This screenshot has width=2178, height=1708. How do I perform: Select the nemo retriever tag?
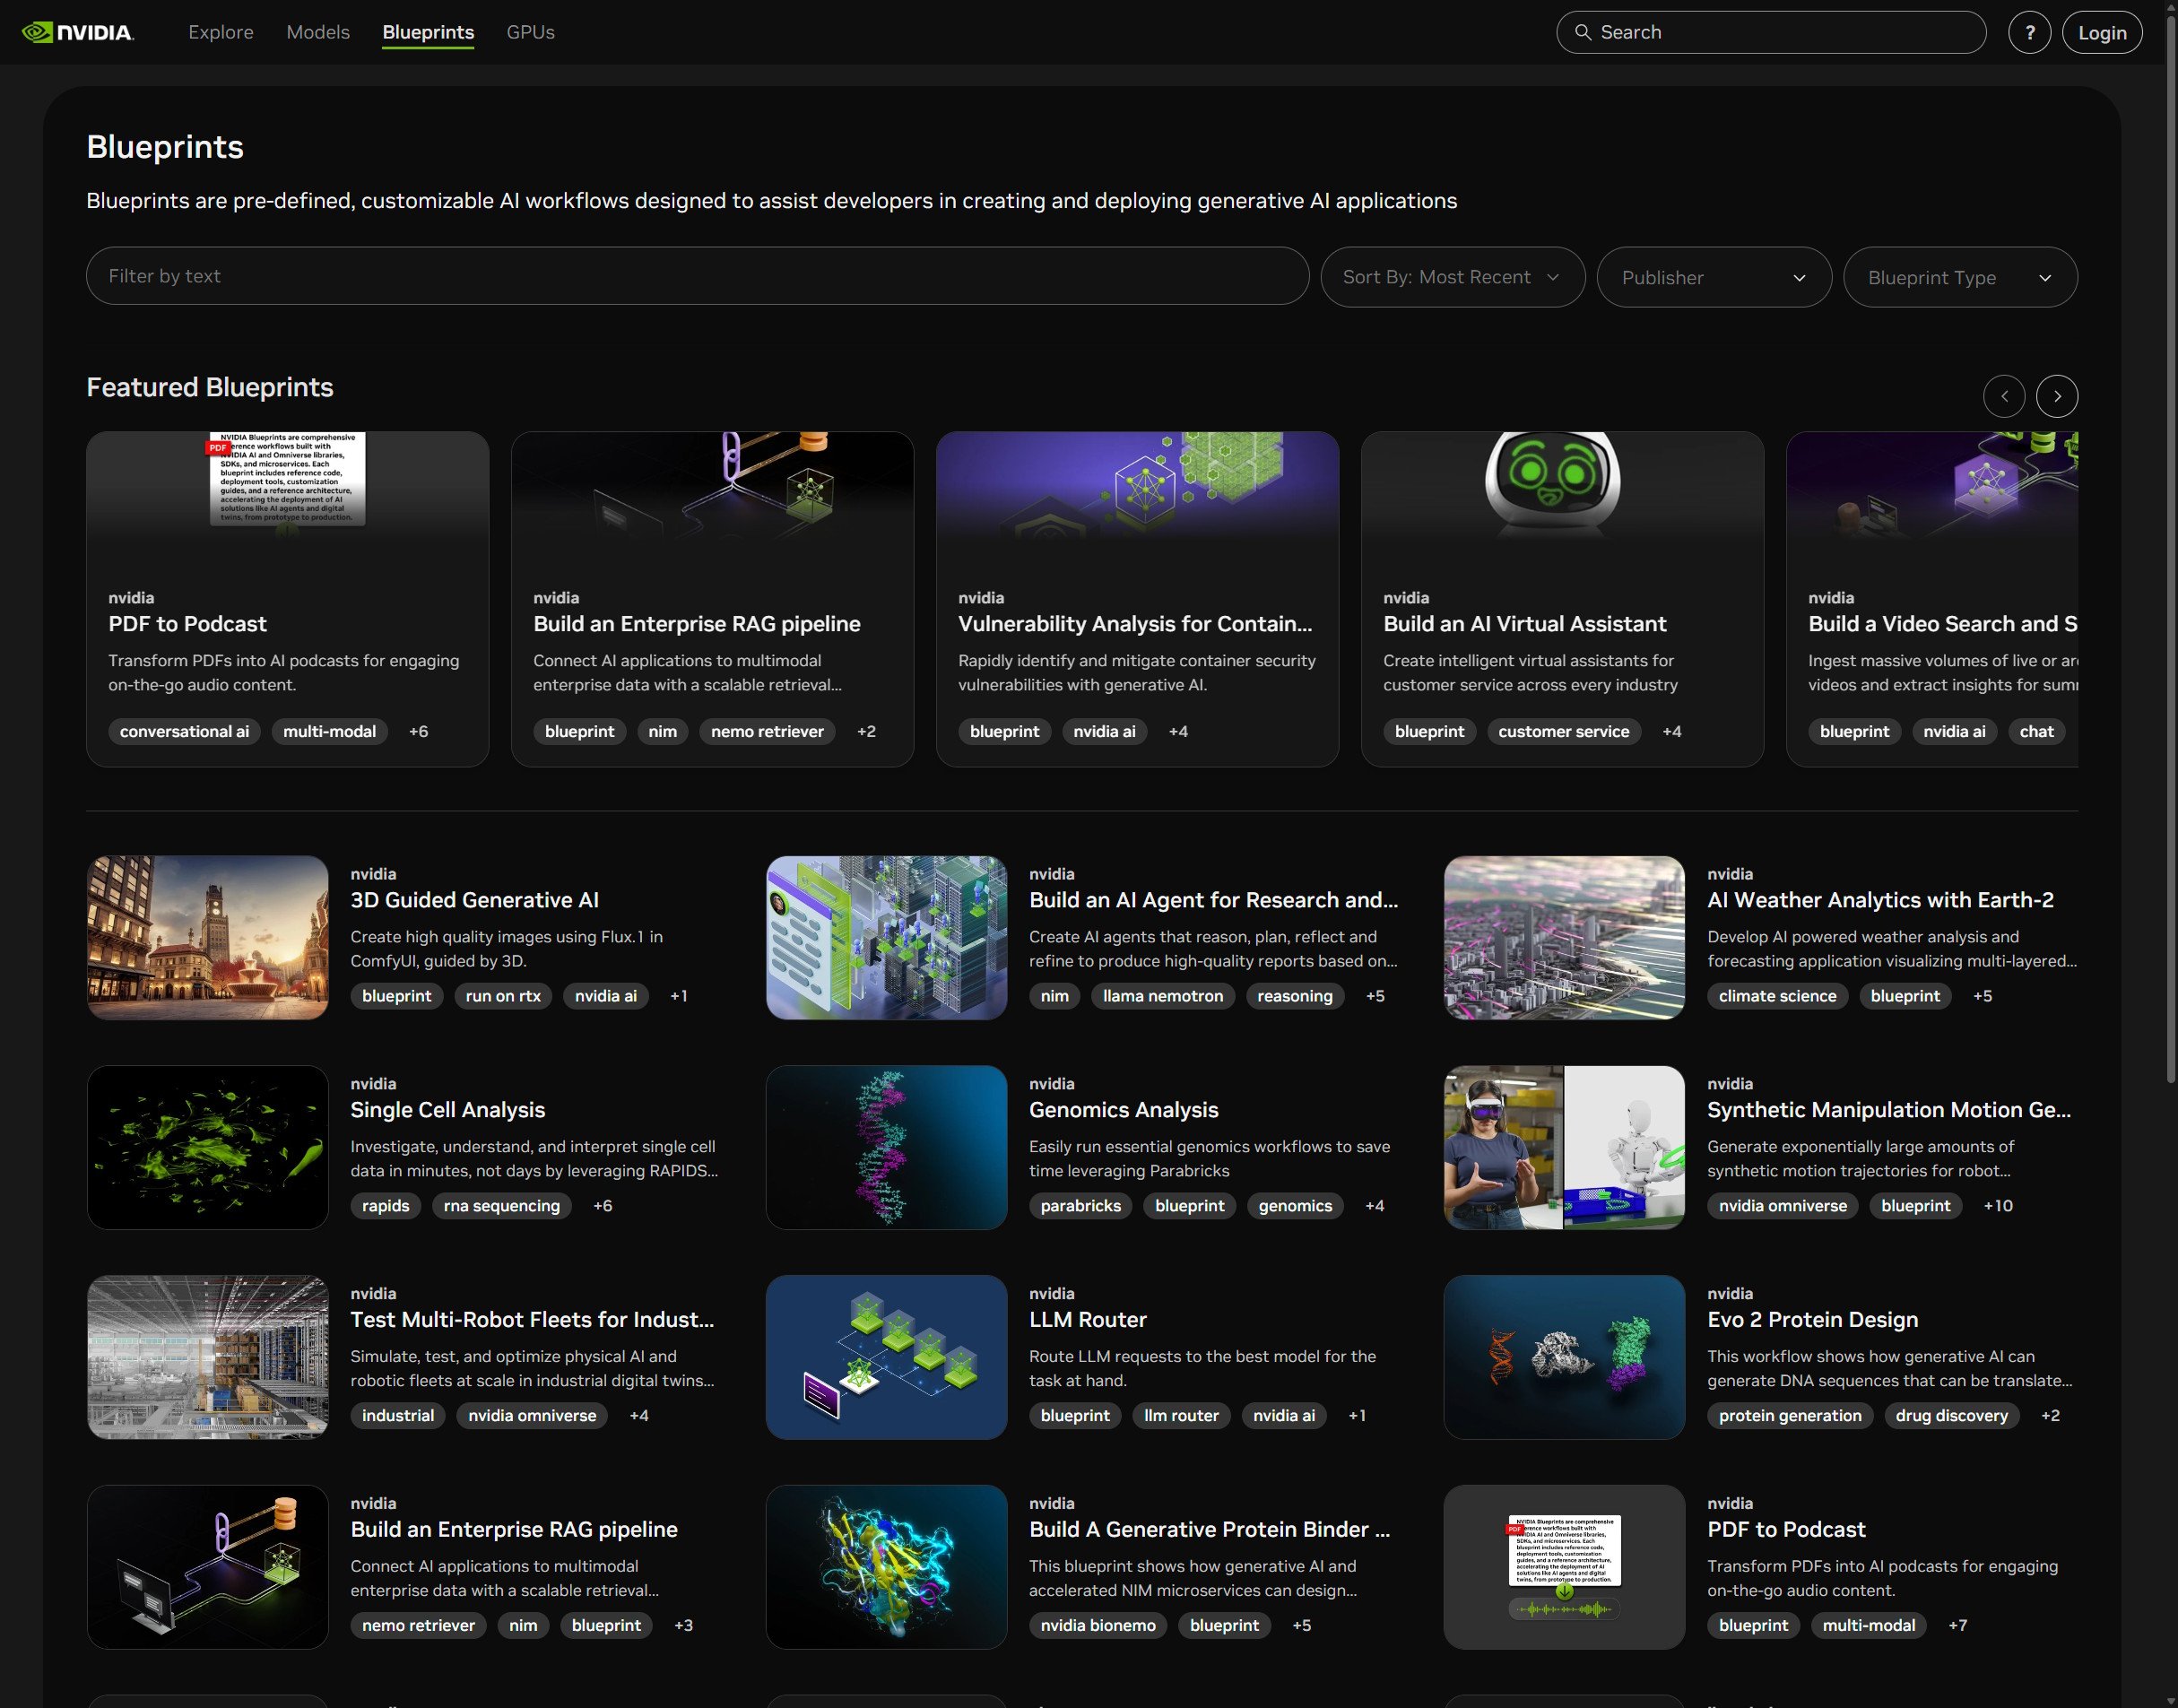point(767,731)
